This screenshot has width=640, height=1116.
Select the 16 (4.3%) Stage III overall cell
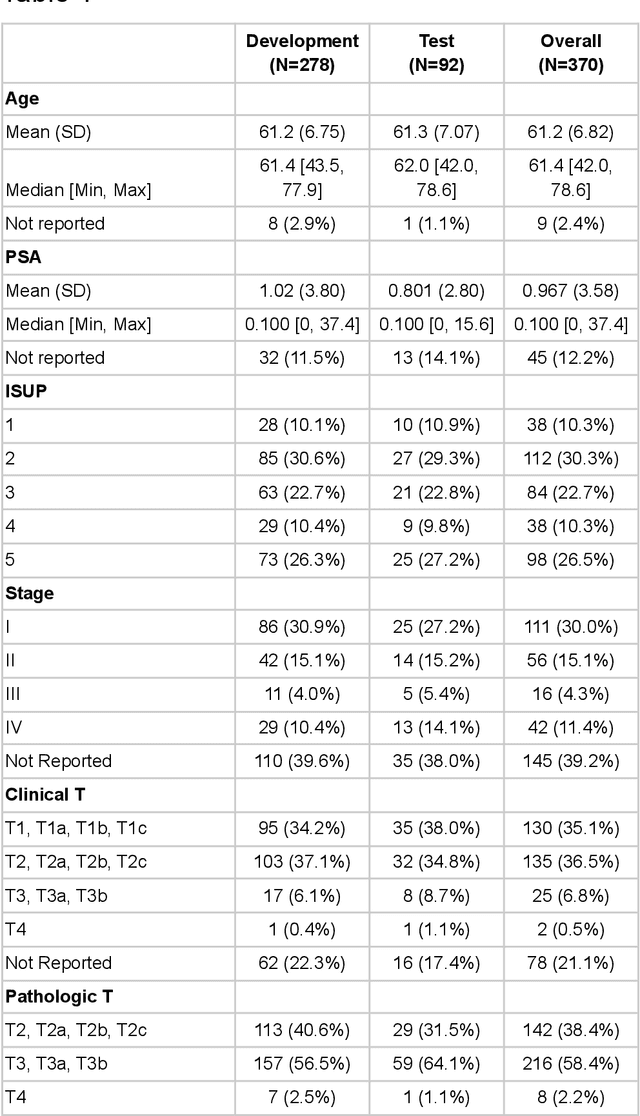(x=570, y=694)
